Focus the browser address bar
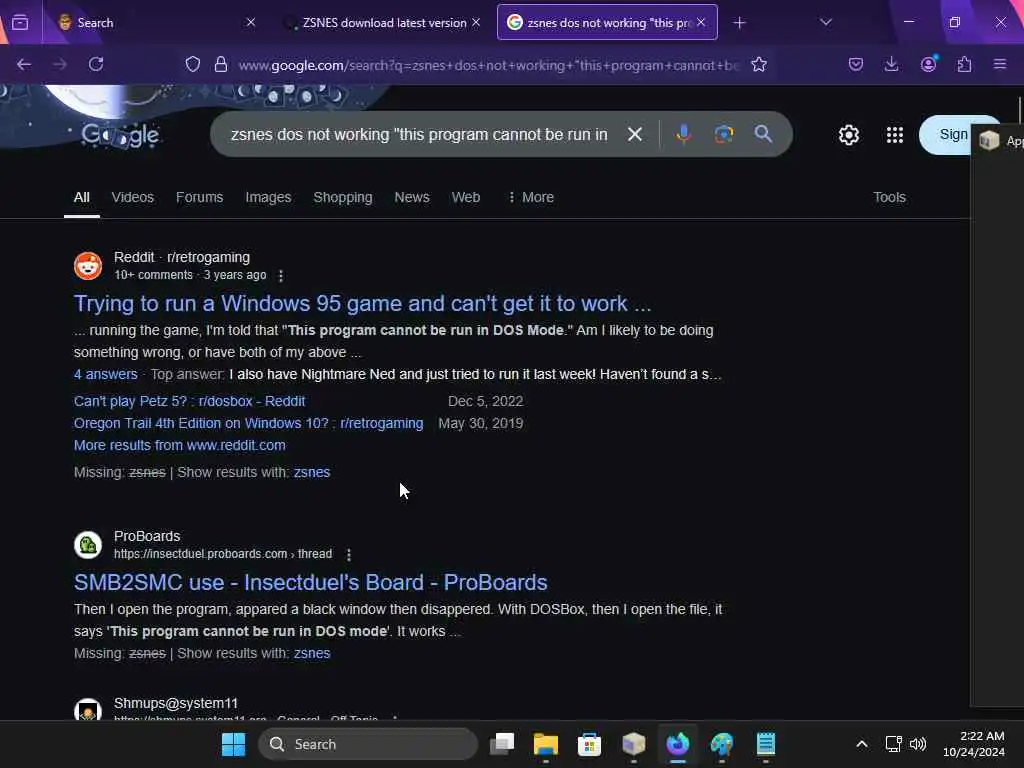Viewport: 1024px width, 768px height. (x=488, y=65)
